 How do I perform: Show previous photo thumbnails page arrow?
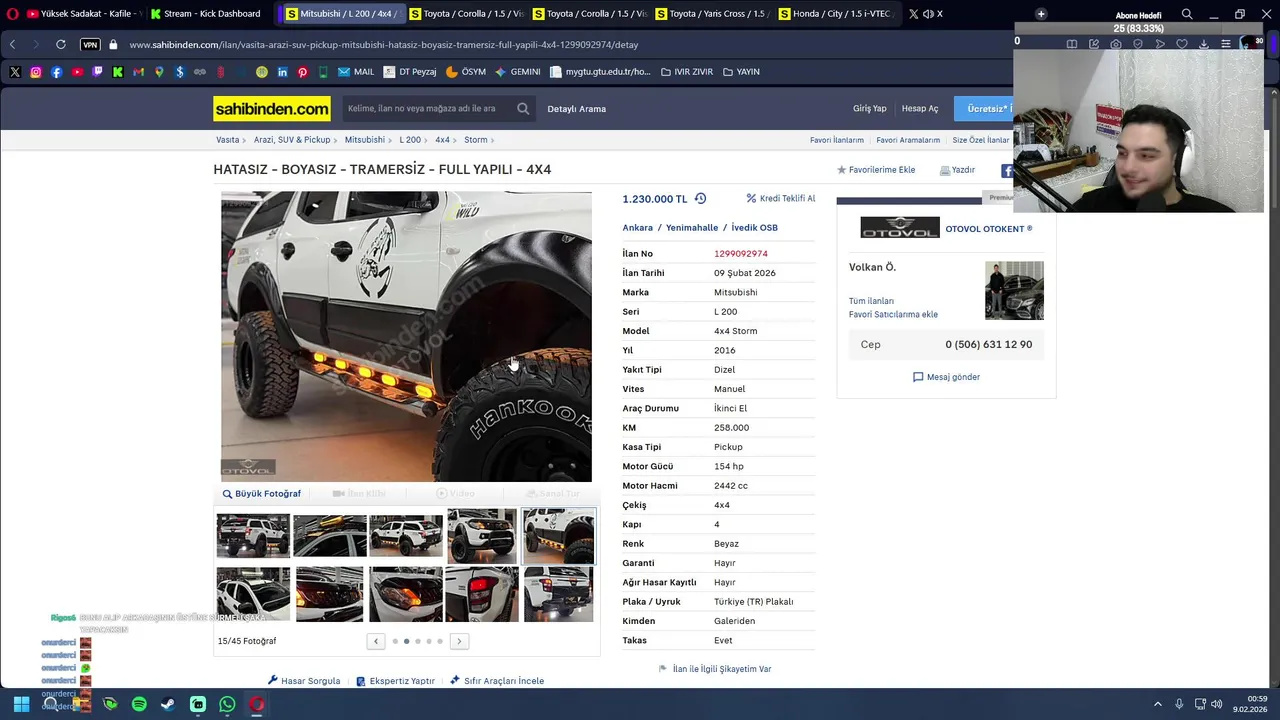[376, 641]
